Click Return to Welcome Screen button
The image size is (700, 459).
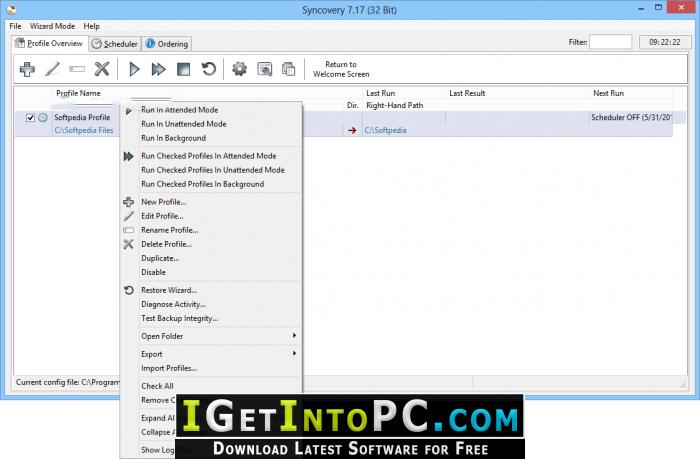[341, 69]
